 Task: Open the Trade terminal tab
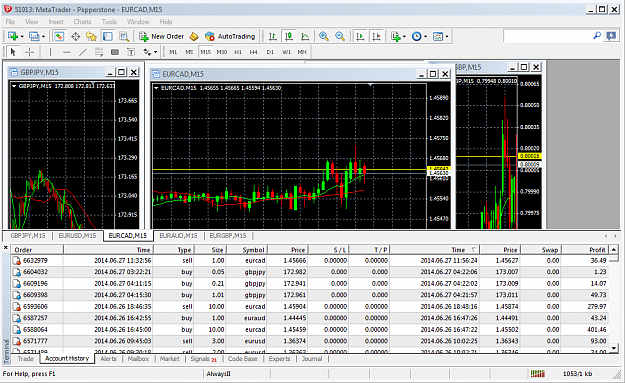[x=26, y=359]
